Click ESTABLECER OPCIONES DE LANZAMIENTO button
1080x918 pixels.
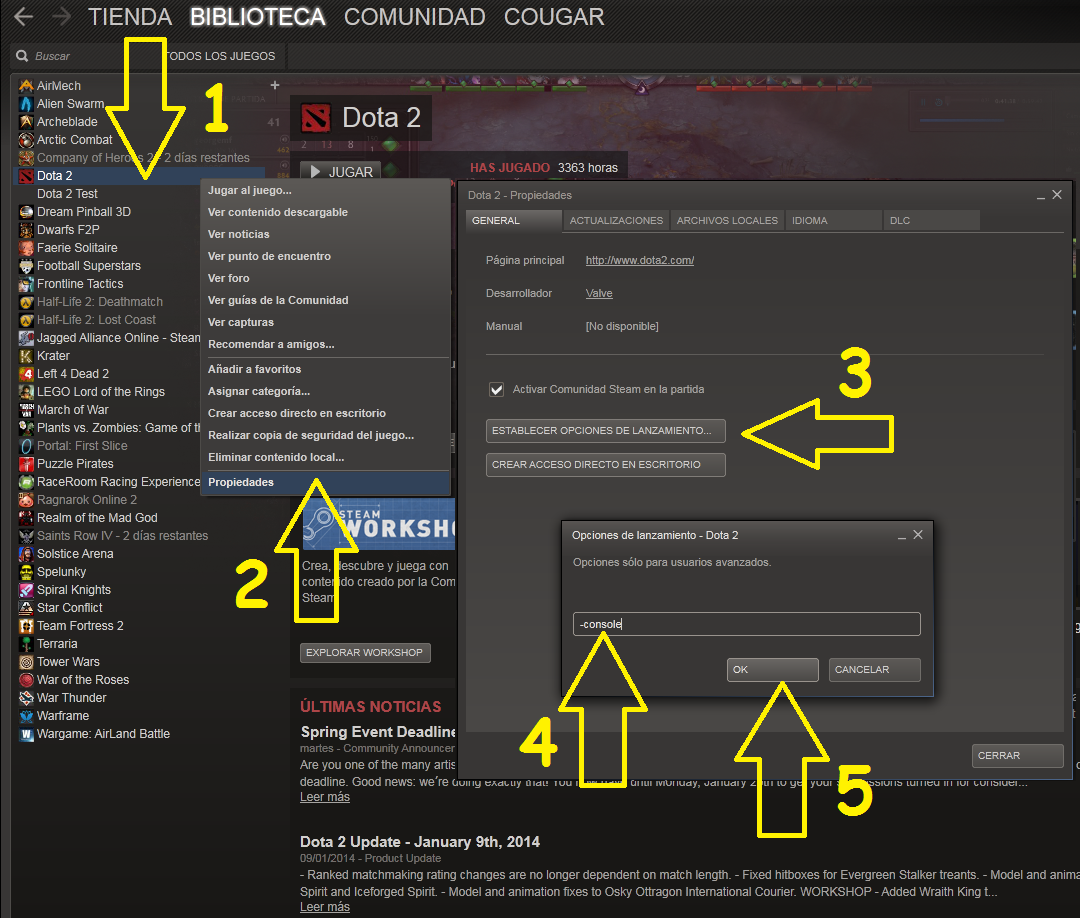point(605,430)
